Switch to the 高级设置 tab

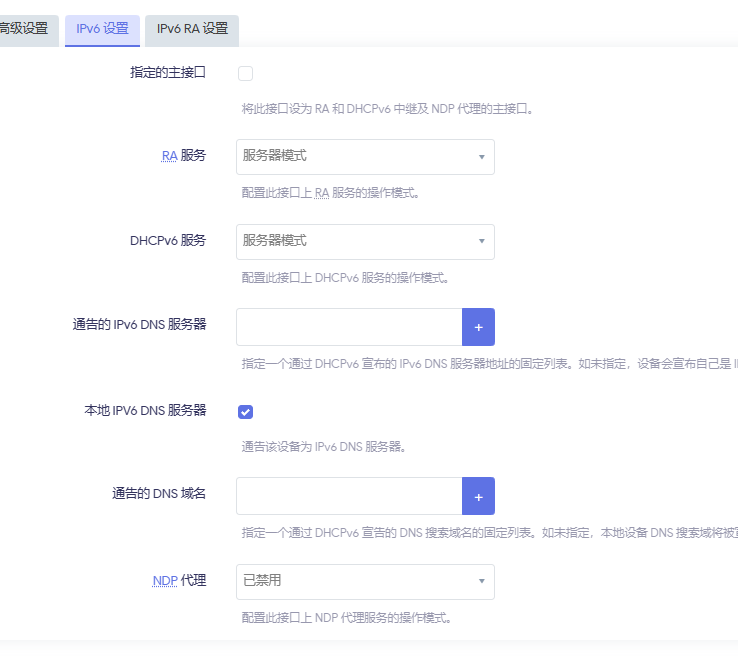pos(24,29)
